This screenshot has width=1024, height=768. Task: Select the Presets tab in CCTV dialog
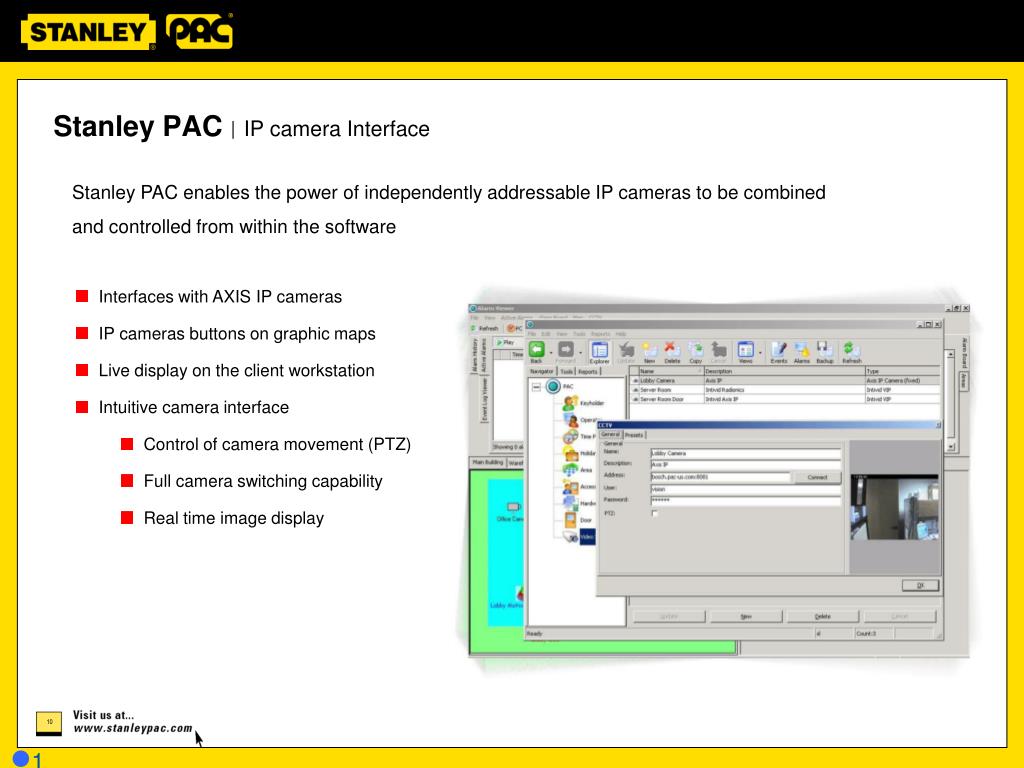(x=633, y=434)
